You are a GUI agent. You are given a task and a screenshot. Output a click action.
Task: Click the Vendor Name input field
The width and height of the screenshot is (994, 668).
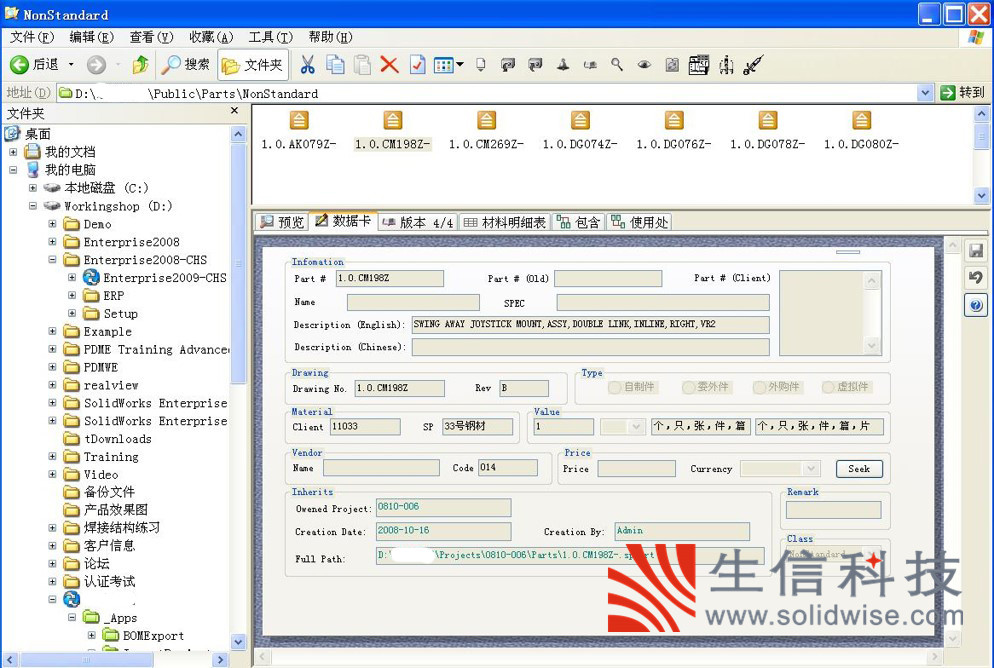pos(381,468)
